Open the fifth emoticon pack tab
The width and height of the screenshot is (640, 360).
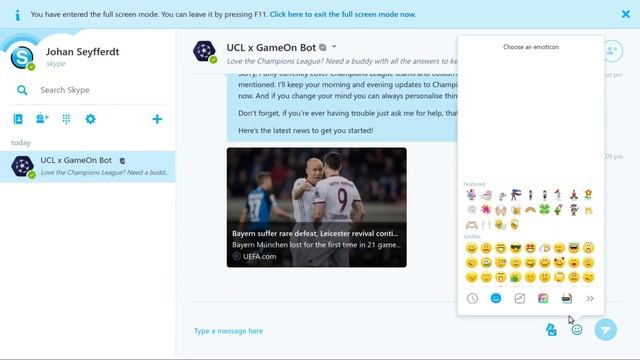point(567,298)
